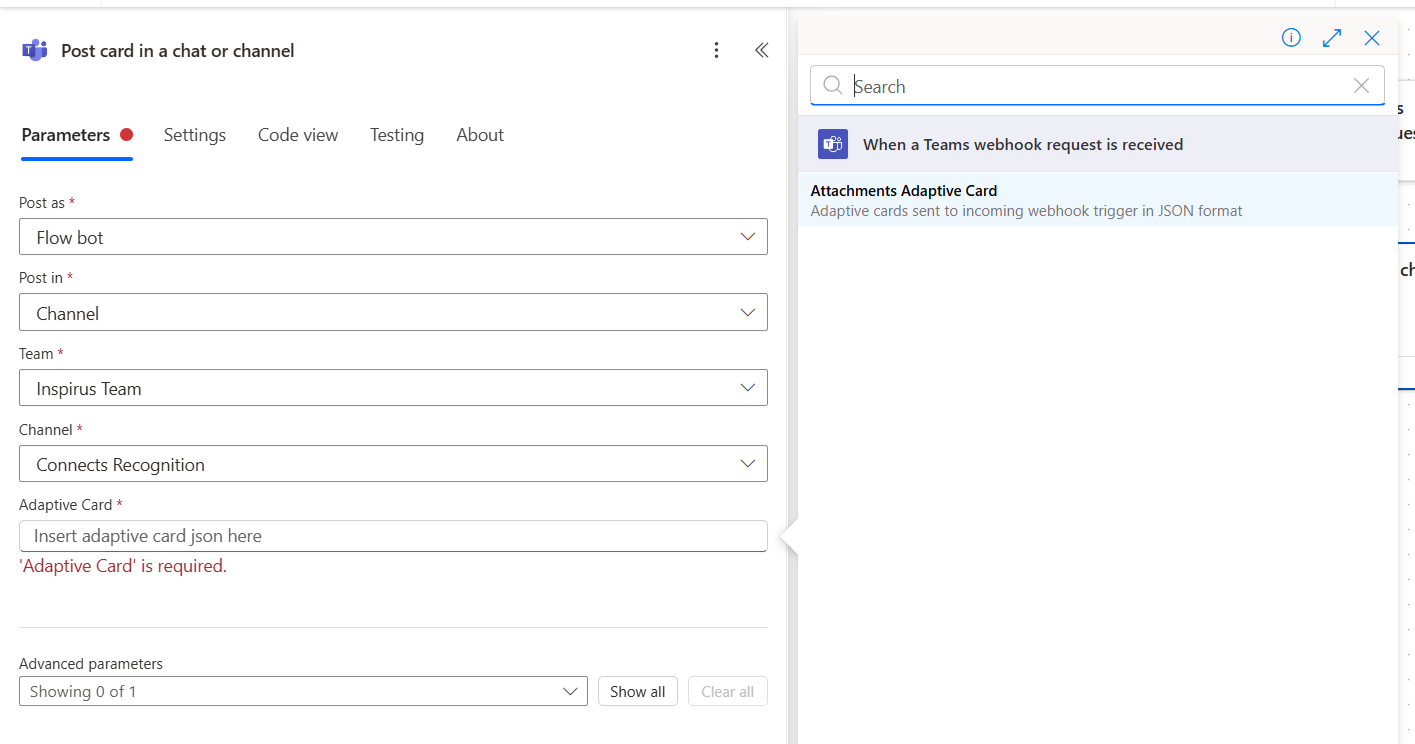Click the magnifier icon in the search box
This screenshot has width=1415, height=744.
coord(832,86)
